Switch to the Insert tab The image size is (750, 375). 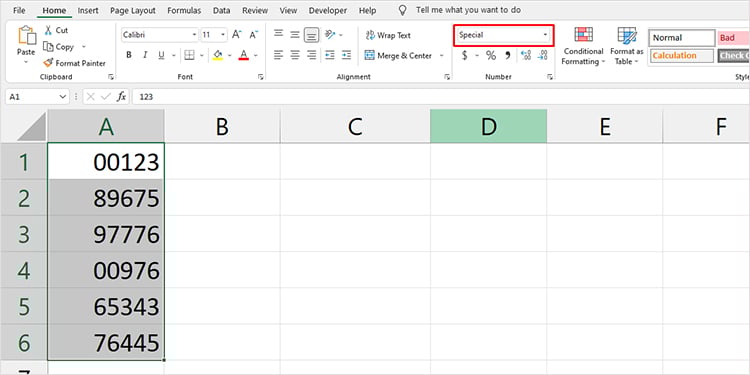(x=88, y=10)
